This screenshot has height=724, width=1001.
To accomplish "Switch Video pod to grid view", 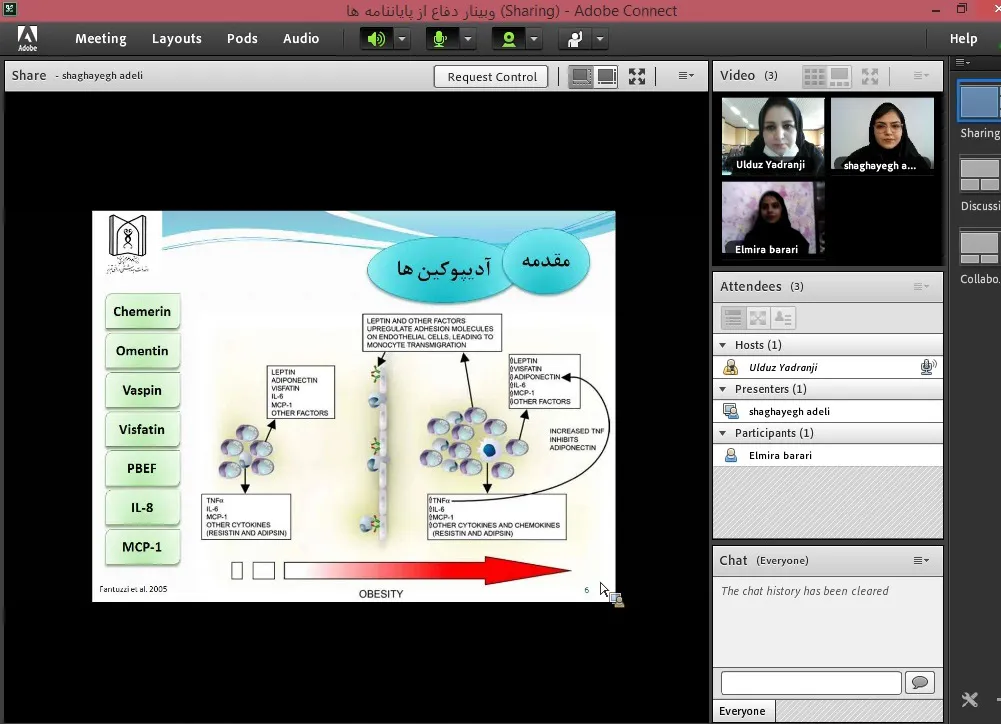I will [x=815, y=76].
